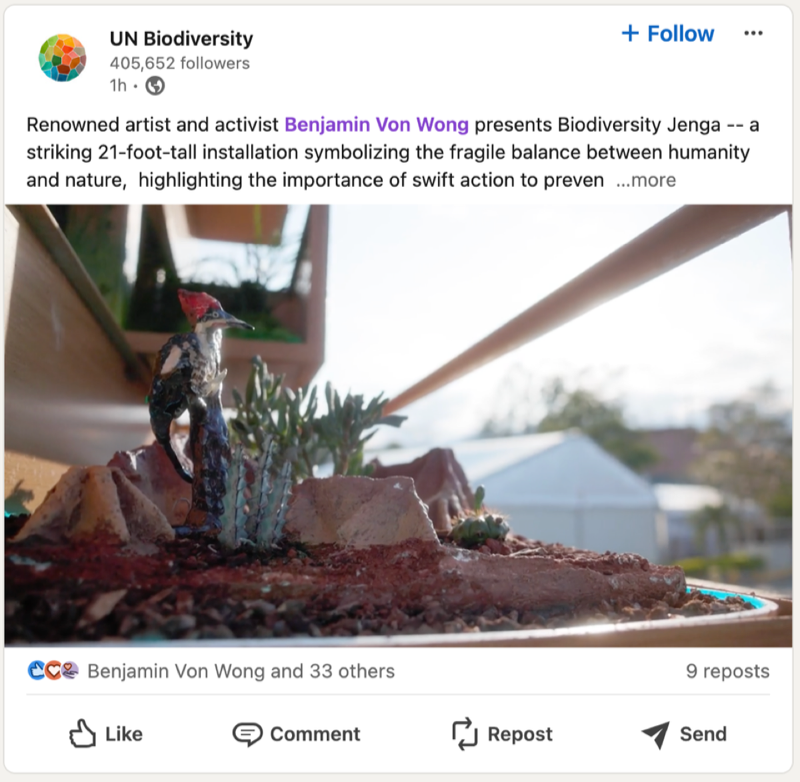Screen dimensions: 800x782
Task: Click the UN Biodiversity mosaic logo avatar
Action: pos(62,57)
